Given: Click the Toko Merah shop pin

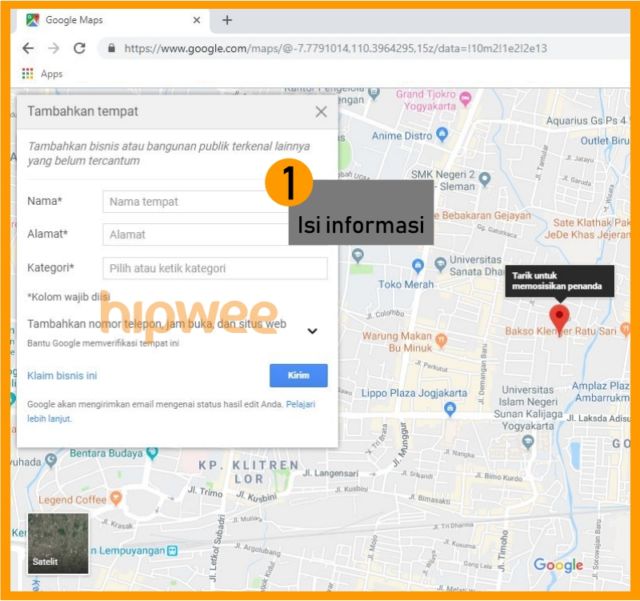Looking at the screenshot, I should pos(417,266).
